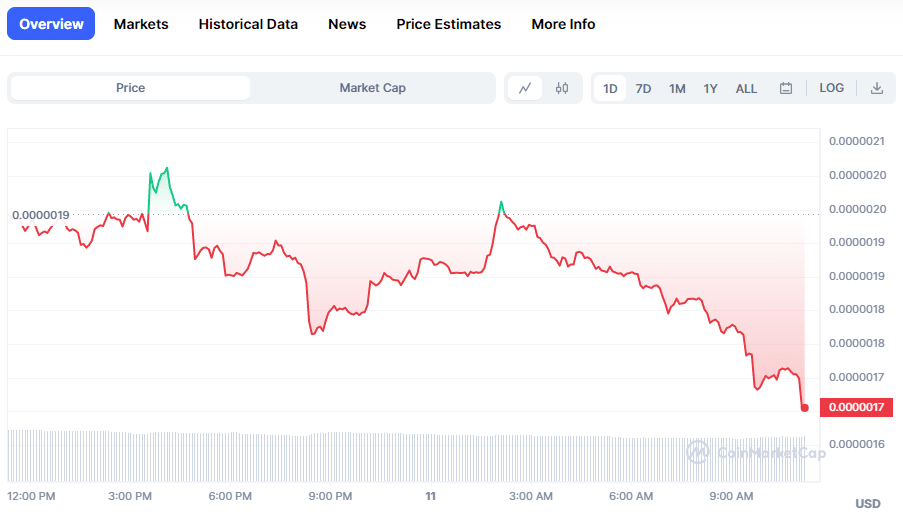Viewport: 903px width, 516px height.
Task: Open the Overview tab
Action: [x=51, y=24]
